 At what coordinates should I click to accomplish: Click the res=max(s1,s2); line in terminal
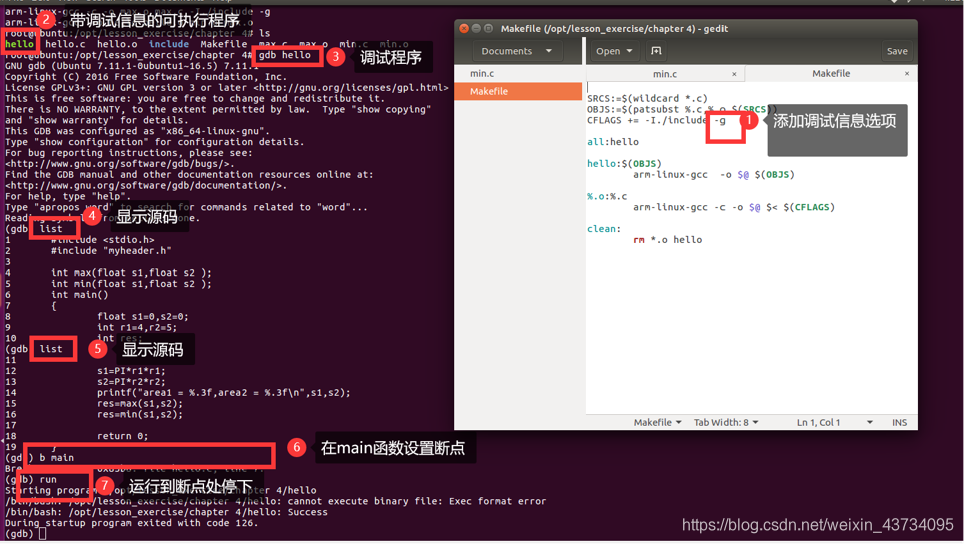[x=140, y=404]
